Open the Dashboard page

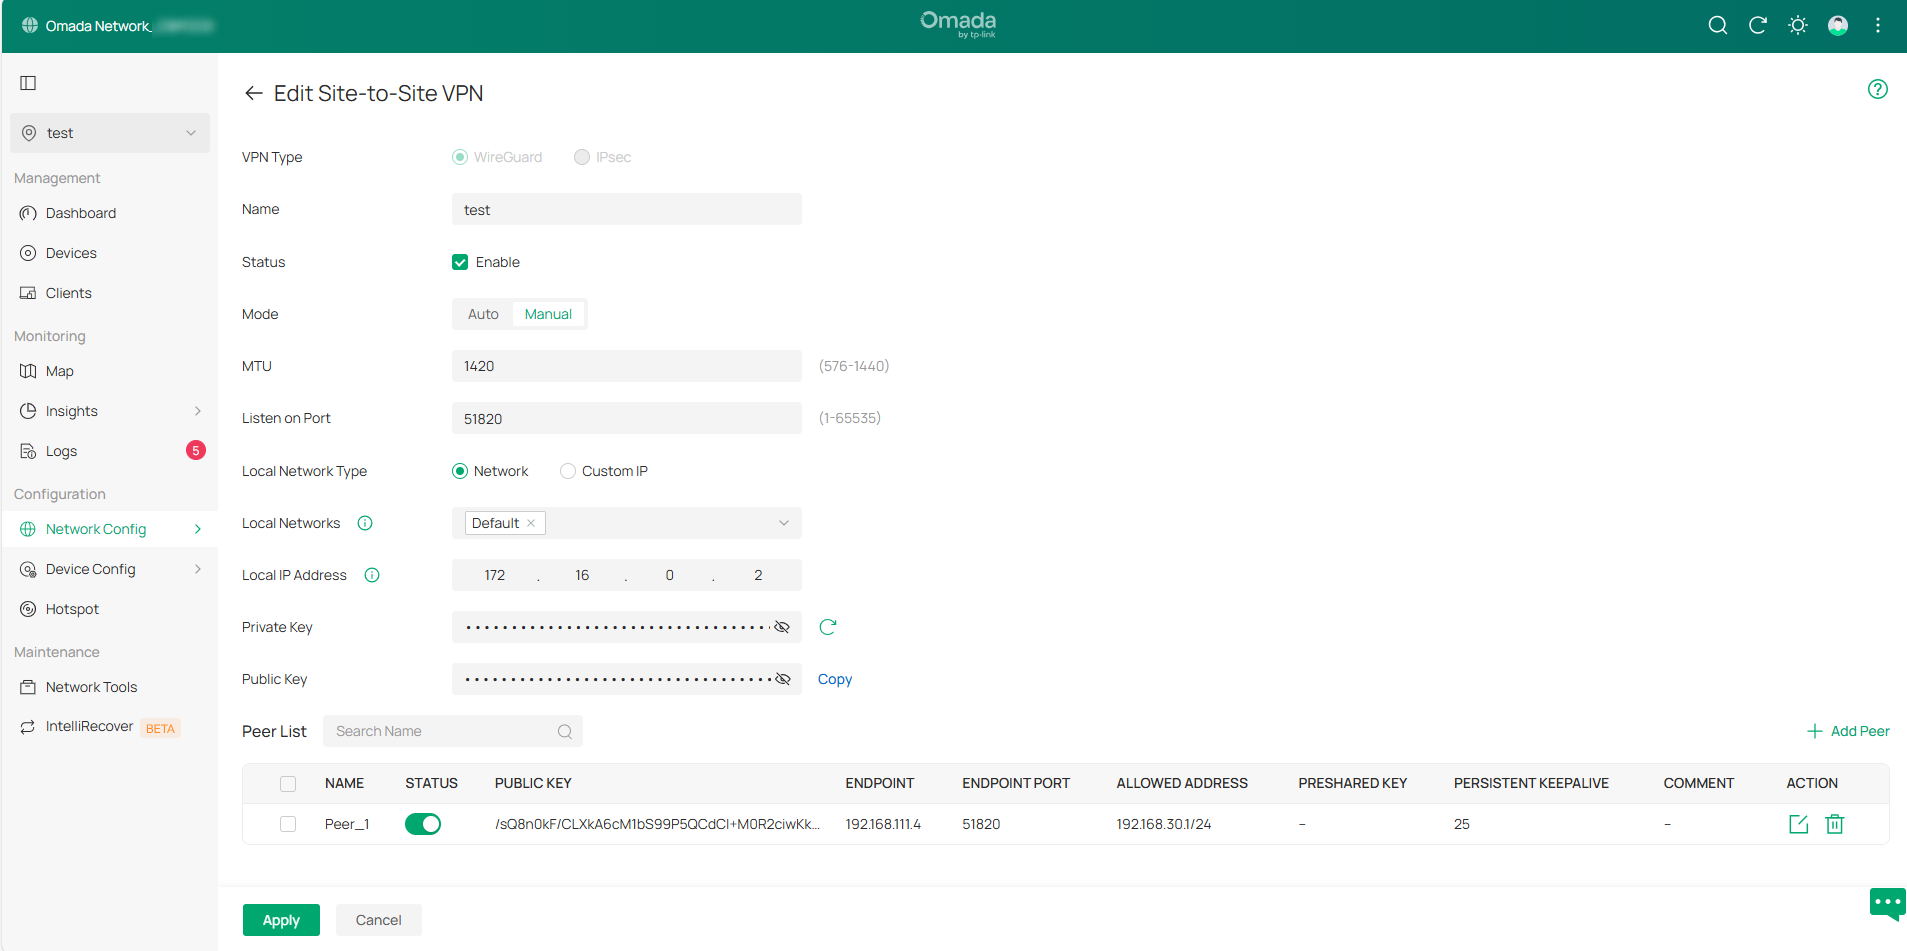click(x=80, y=212)
